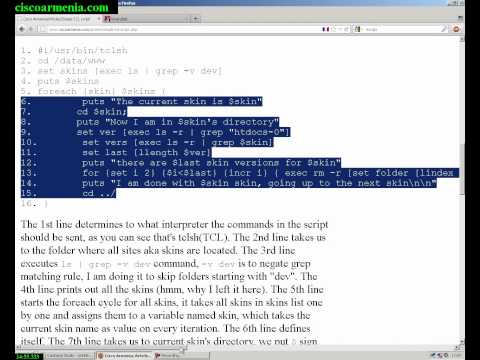Click the flag icon in the address bar
The width and height of the screenshot is (480, 360).
tap(326, 29)
